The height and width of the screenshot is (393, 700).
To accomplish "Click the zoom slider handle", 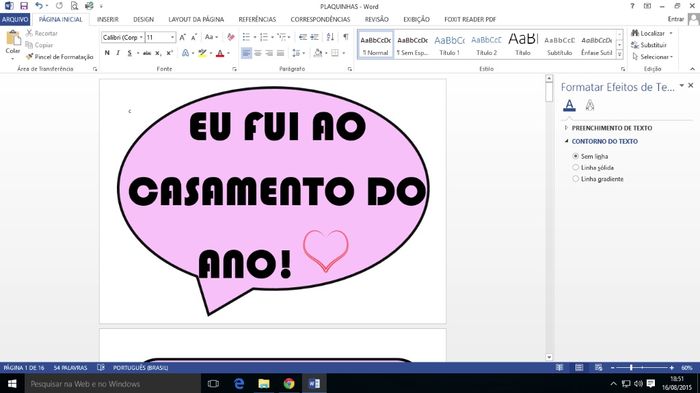I will pyautogui.click(x=631, y=368).
